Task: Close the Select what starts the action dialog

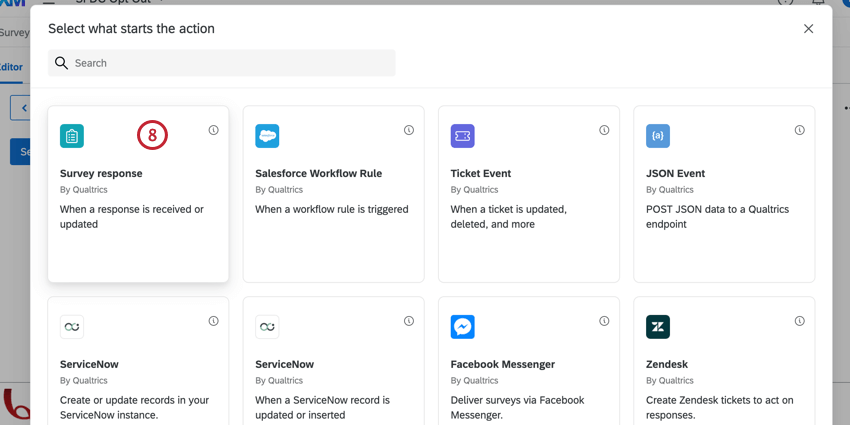Action: coord(808,29)
